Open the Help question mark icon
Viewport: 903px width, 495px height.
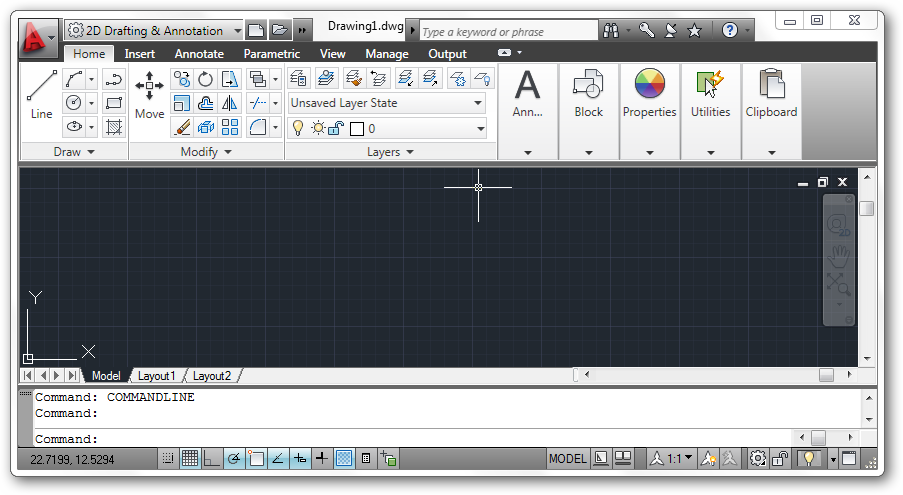(730, 30)
